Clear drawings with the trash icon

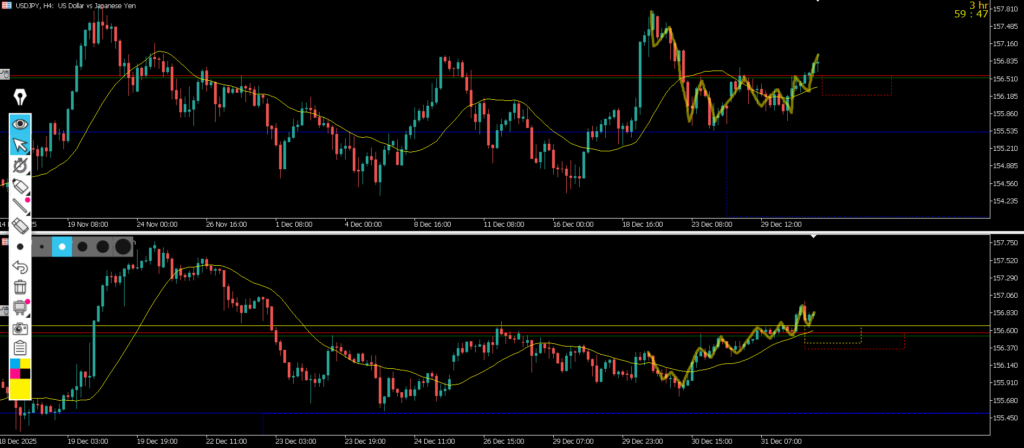(x=20, y=287)
